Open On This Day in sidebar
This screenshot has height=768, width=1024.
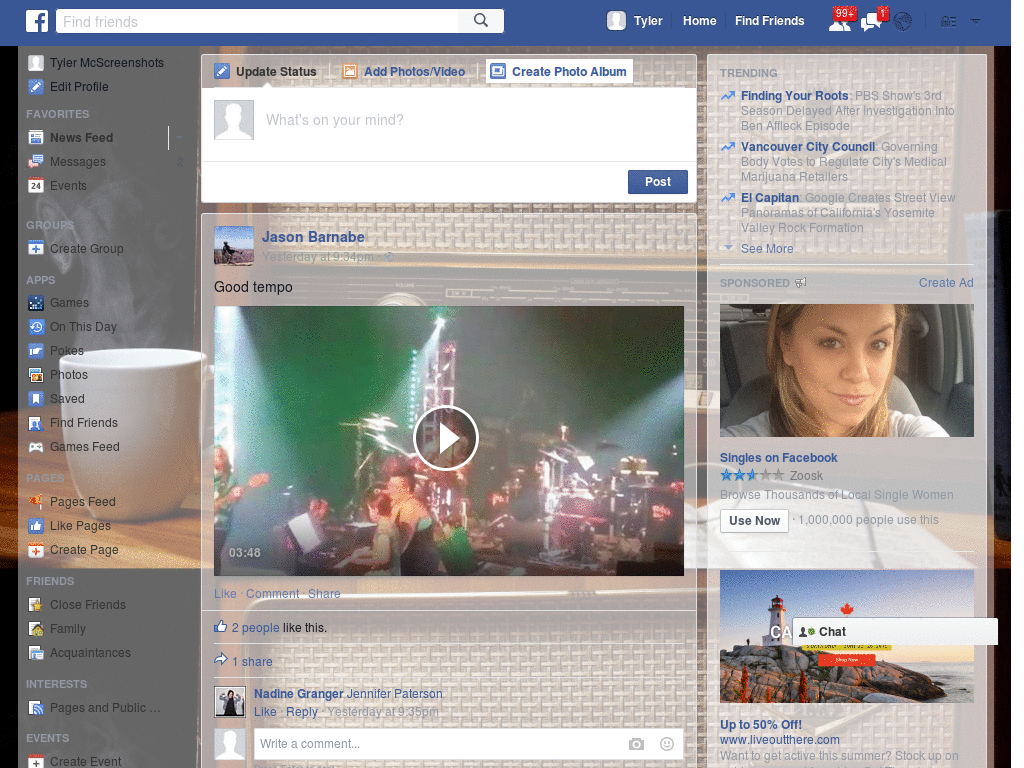pos(72,327)
